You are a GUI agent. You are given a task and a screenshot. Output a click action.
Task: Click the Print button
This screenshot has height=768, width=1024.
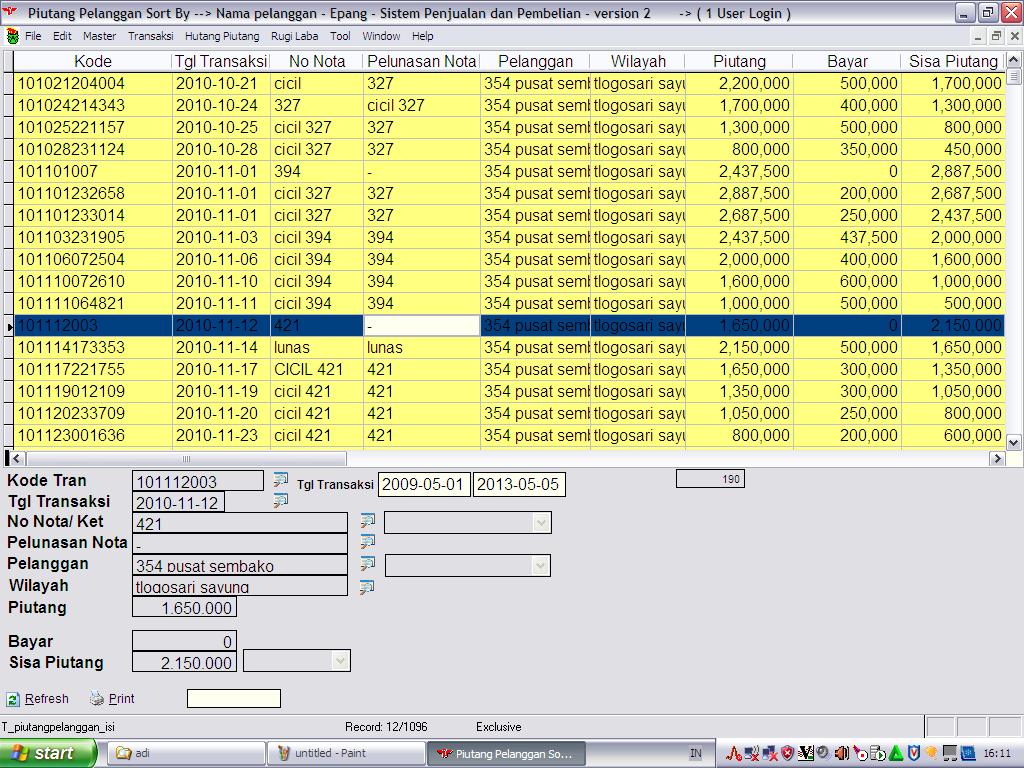coord(112,699)
